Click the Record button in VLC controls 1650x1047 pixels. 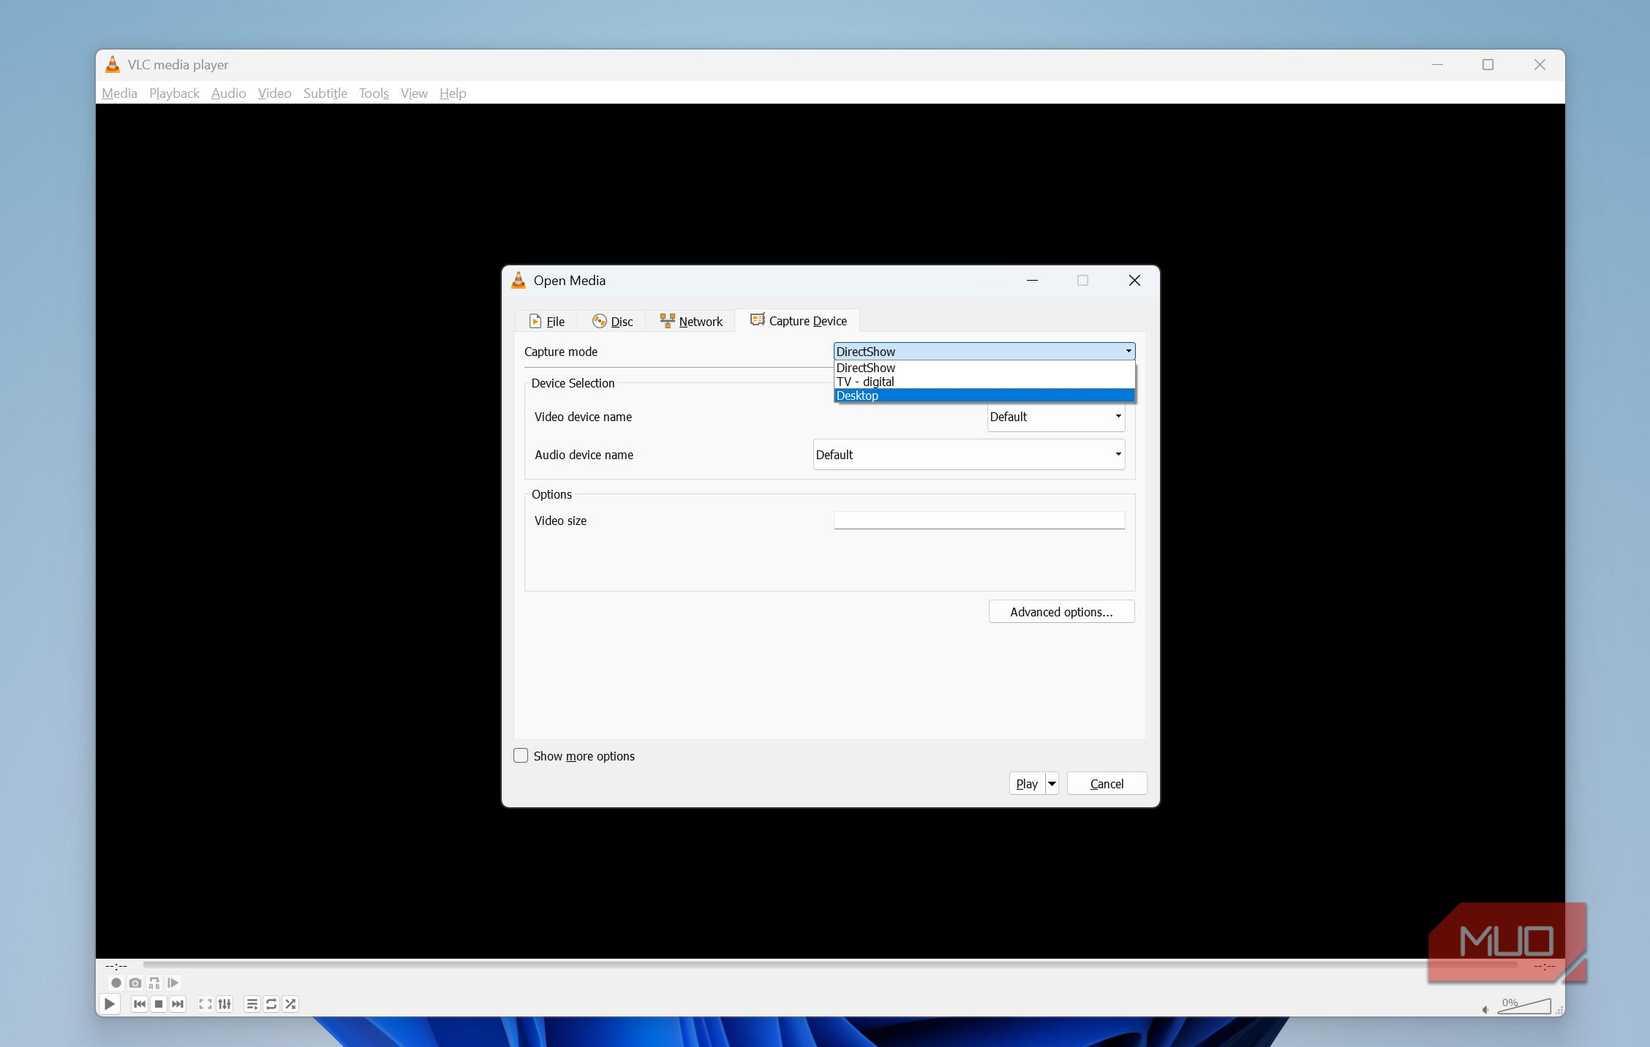coord(116,983)
